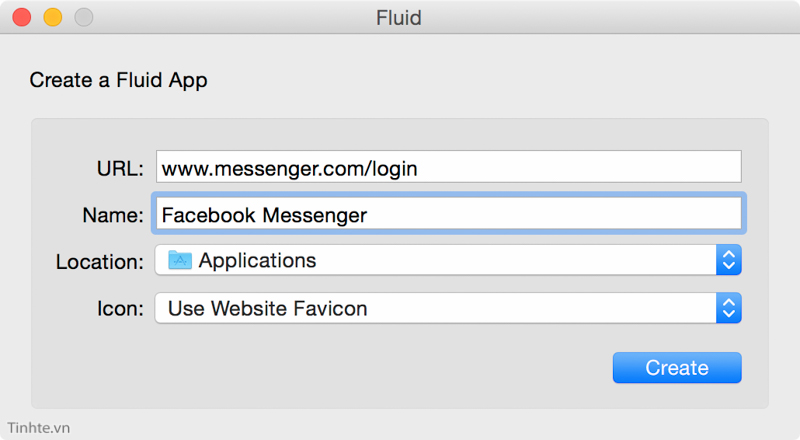
Task: Click Create to build the Fluid app
Action: pos(677,368)
